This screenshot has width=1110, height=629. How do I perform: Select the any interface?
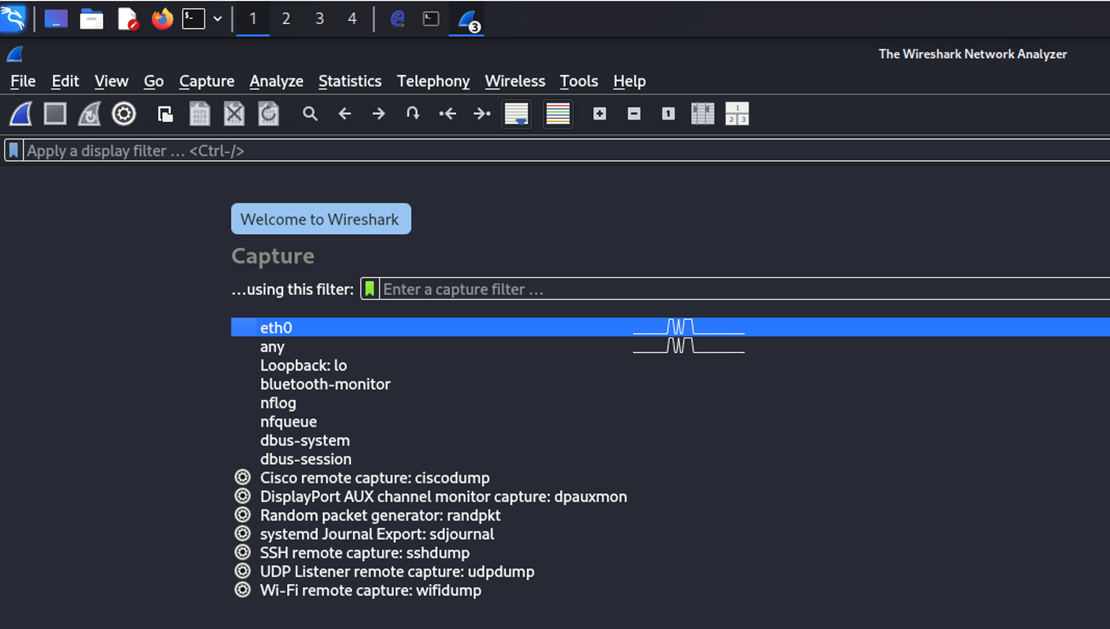click(x=670, y=346)
